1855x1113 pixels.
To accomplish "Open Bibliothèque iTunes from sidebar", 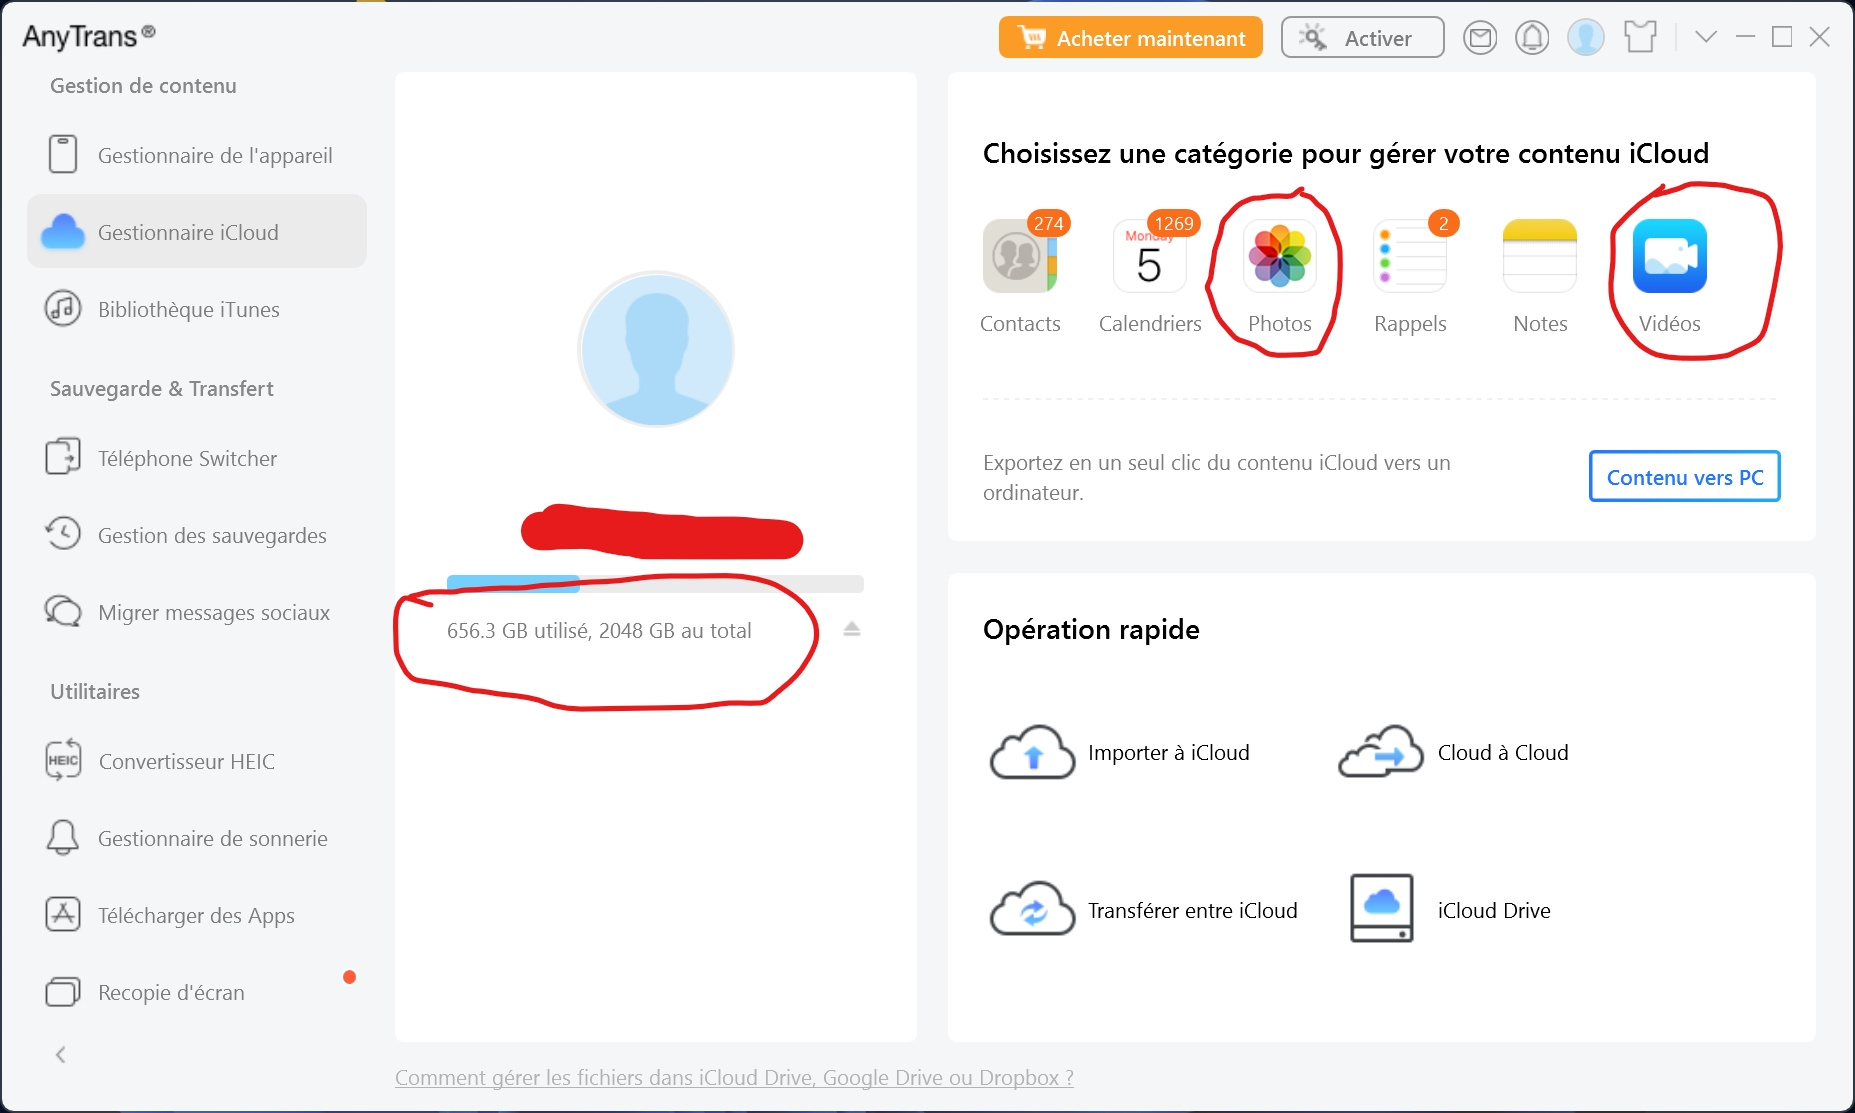I will click(x=197, y=309).
